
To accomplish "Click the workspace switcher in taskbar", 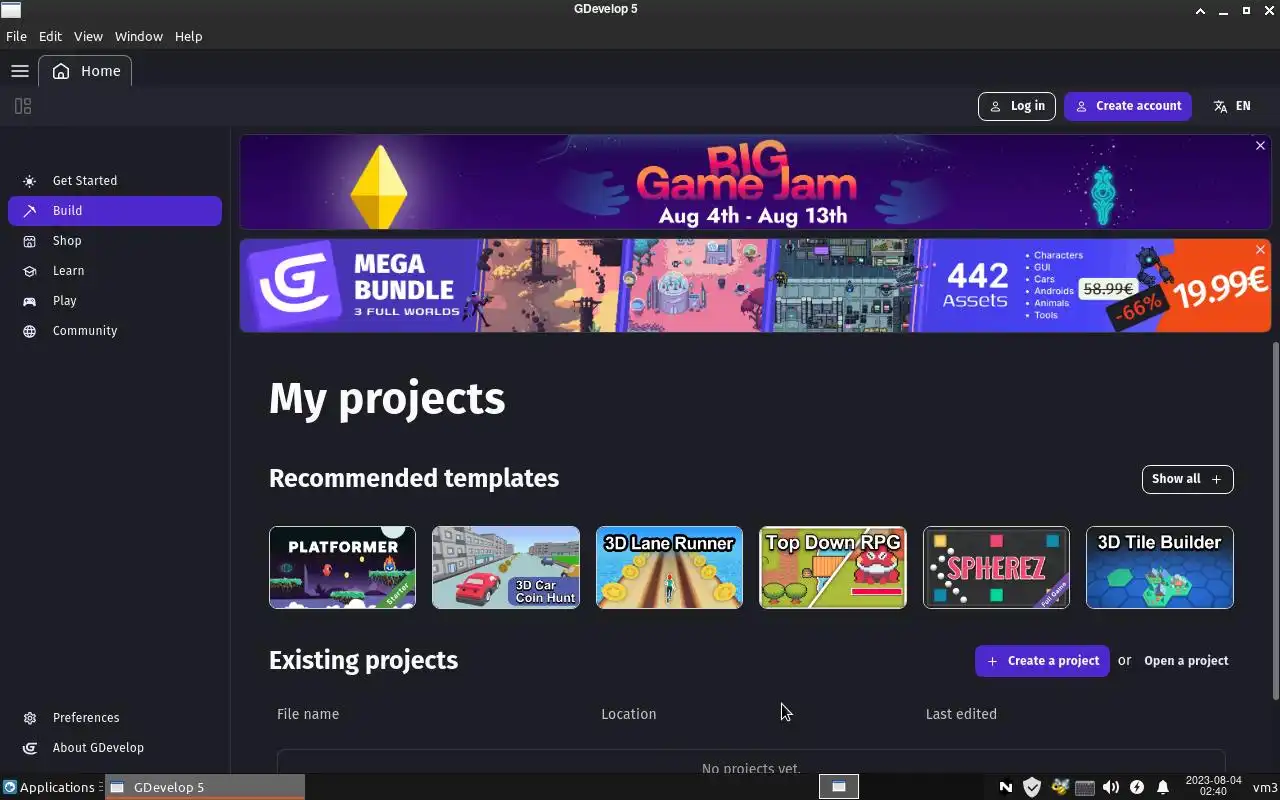I will click(839, 787).
